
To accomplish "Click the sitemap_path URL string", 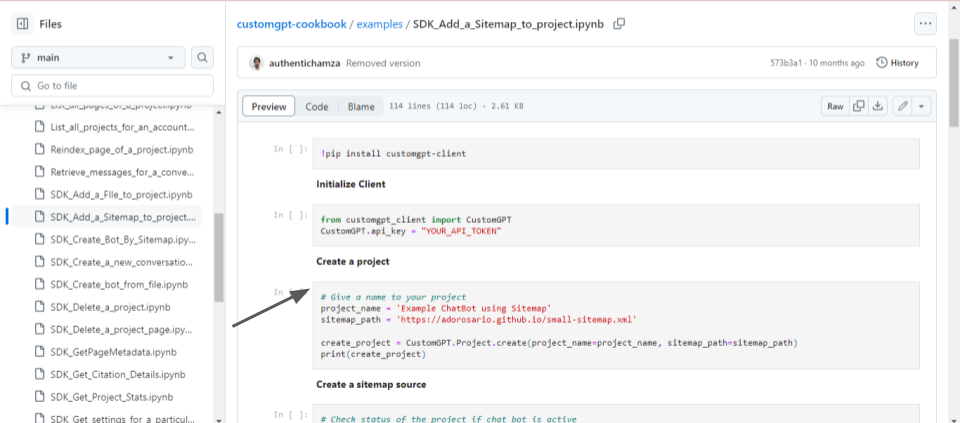I will 517,320.
